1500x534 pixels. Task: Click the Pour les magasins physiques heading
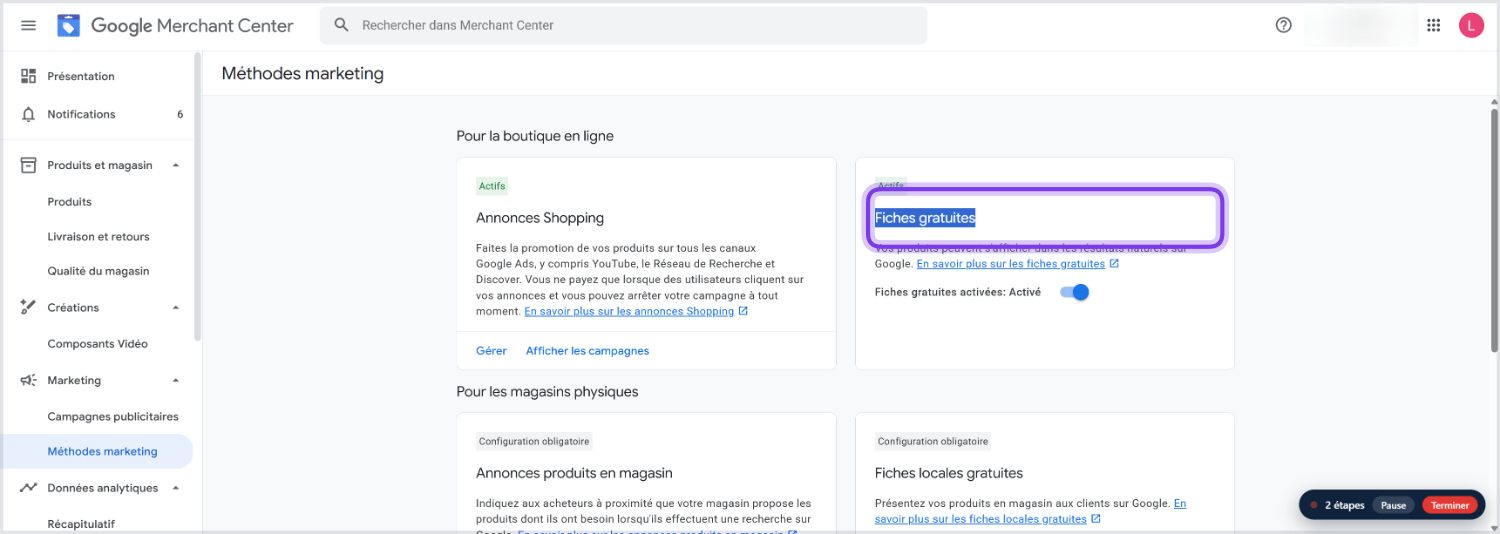pos(547,391)
